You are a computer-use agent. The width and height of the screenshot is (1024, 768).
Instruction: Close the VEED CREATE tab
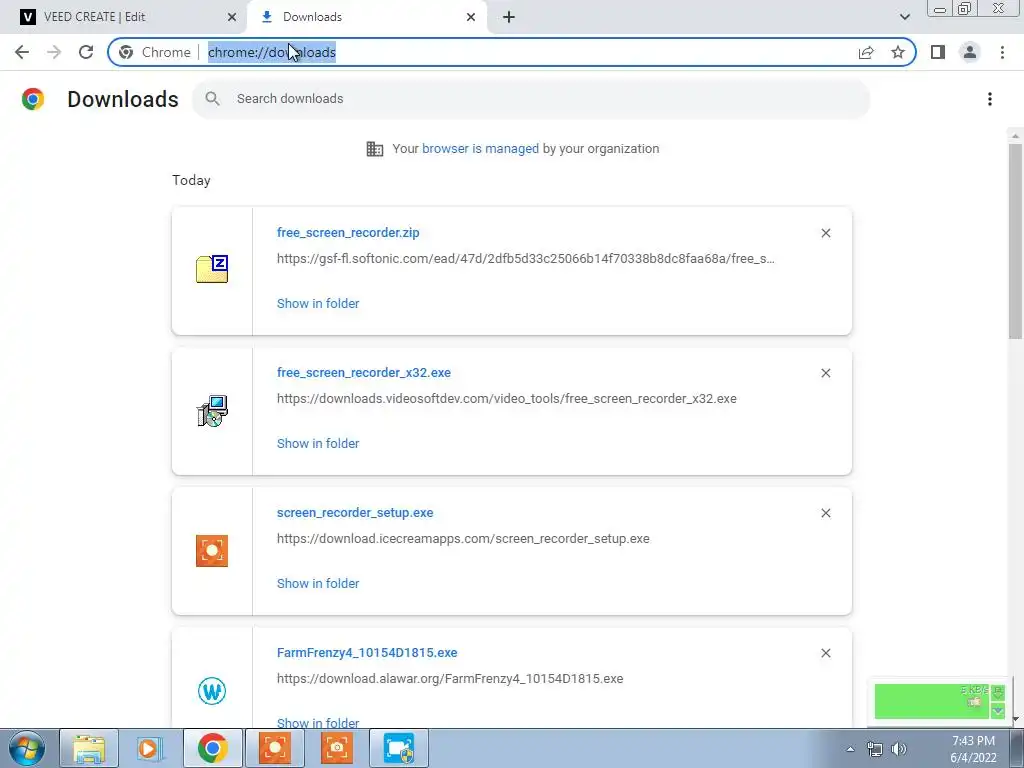tap(232, 17)
